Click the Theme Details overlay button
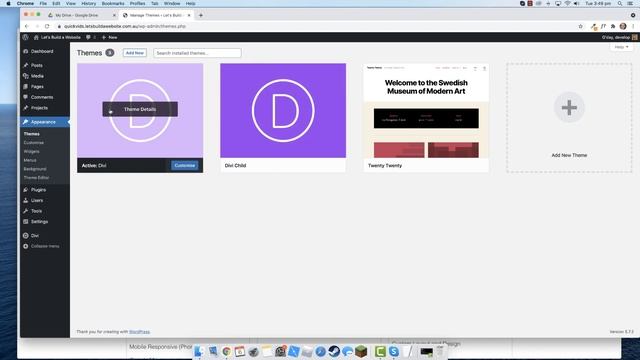 coord(140,109)
